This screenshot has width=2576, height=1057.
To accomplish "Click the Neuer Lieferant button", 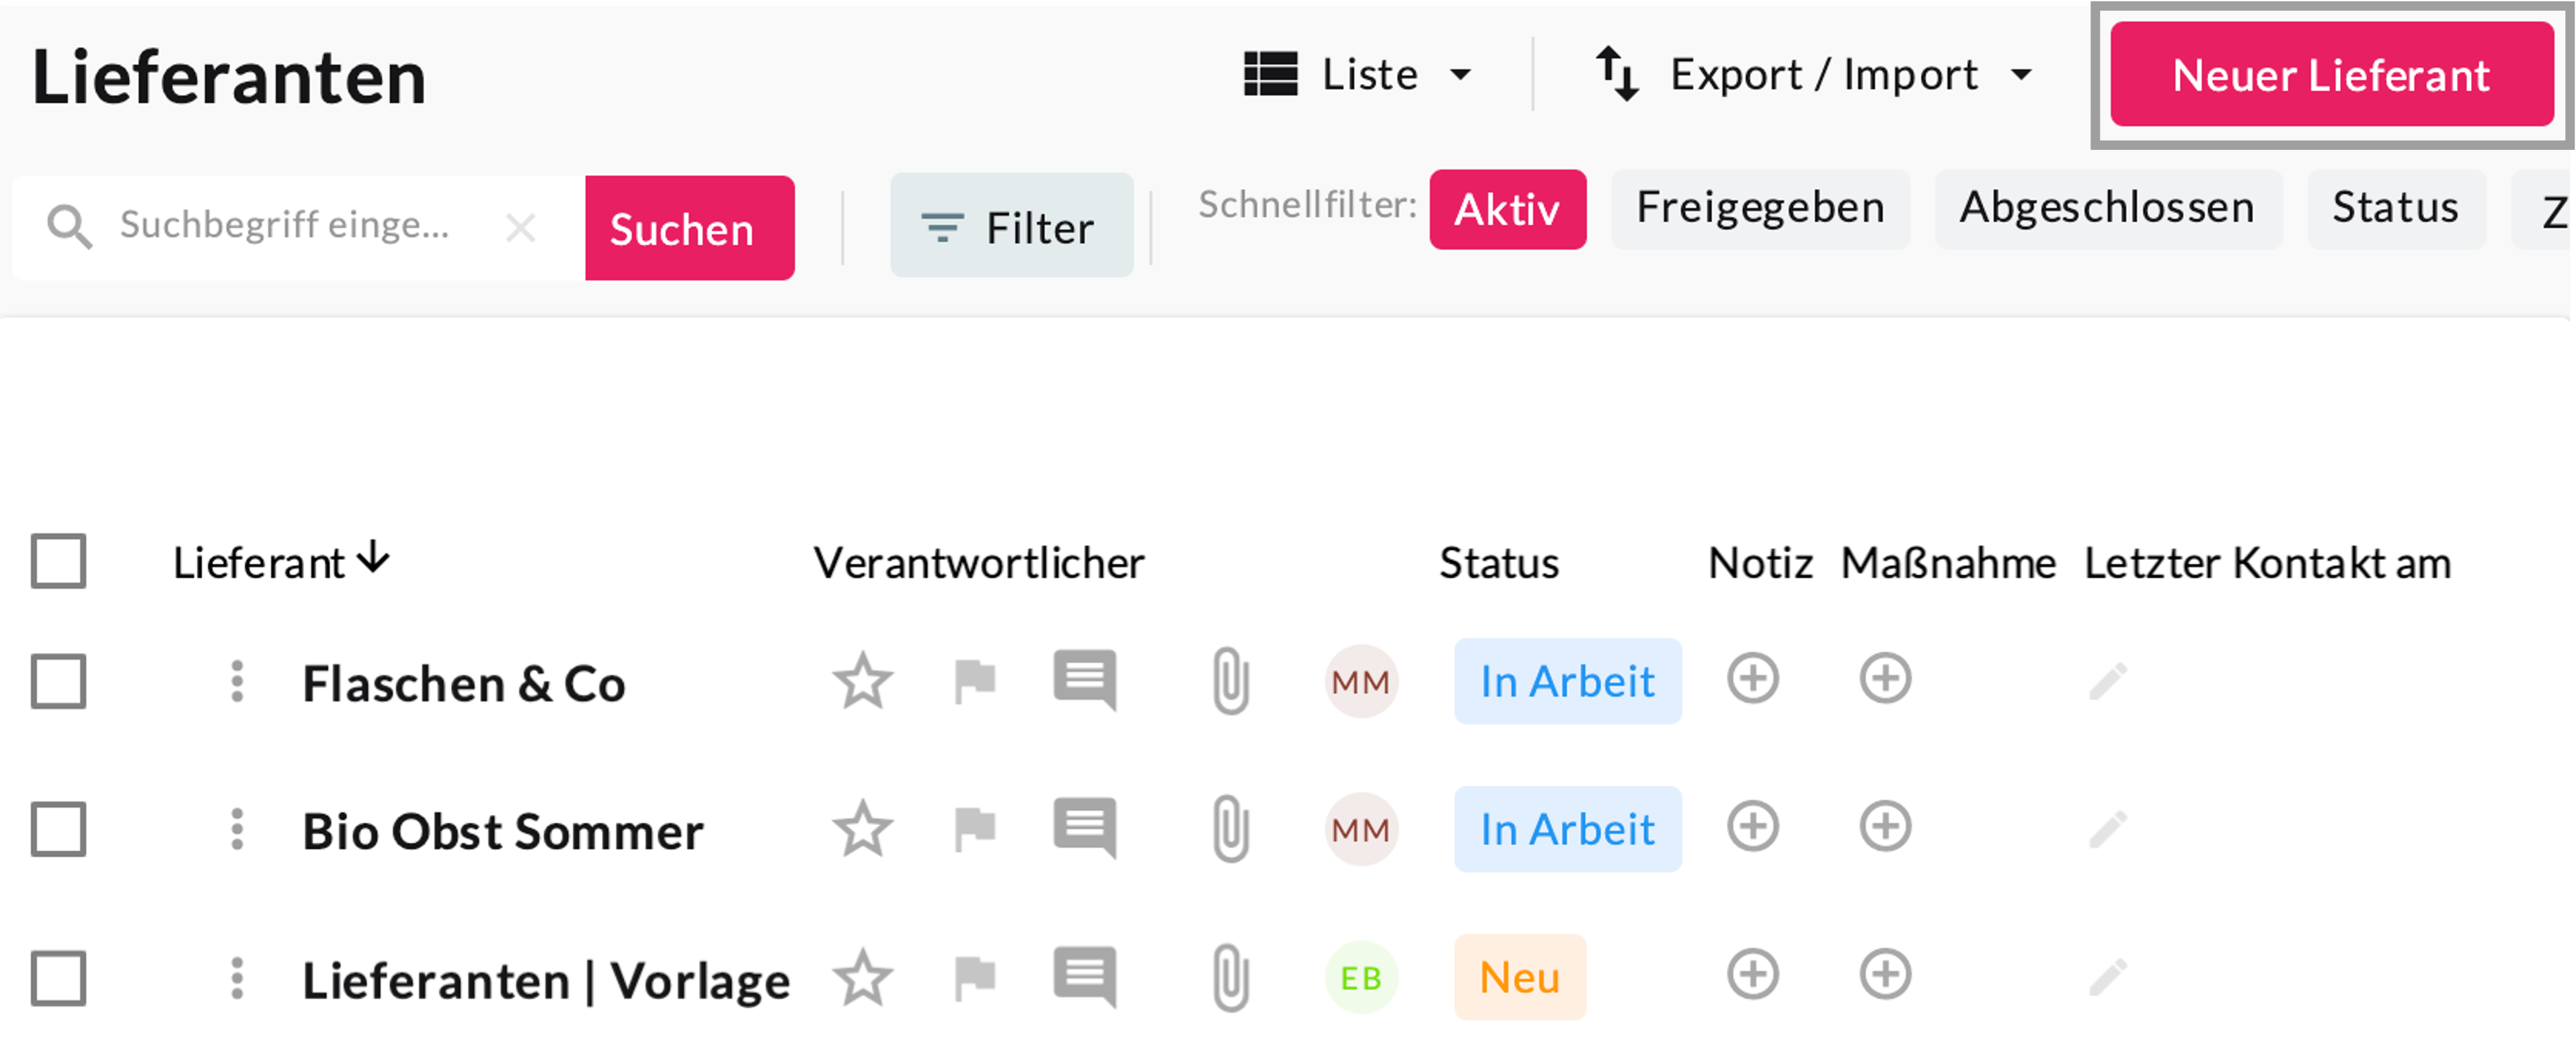I will (2330, 75).
